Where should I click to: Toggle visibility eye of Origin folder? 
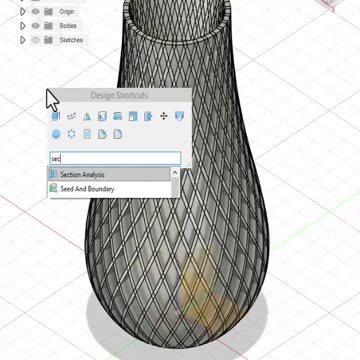pyautogui.click(x=36, y=12)
